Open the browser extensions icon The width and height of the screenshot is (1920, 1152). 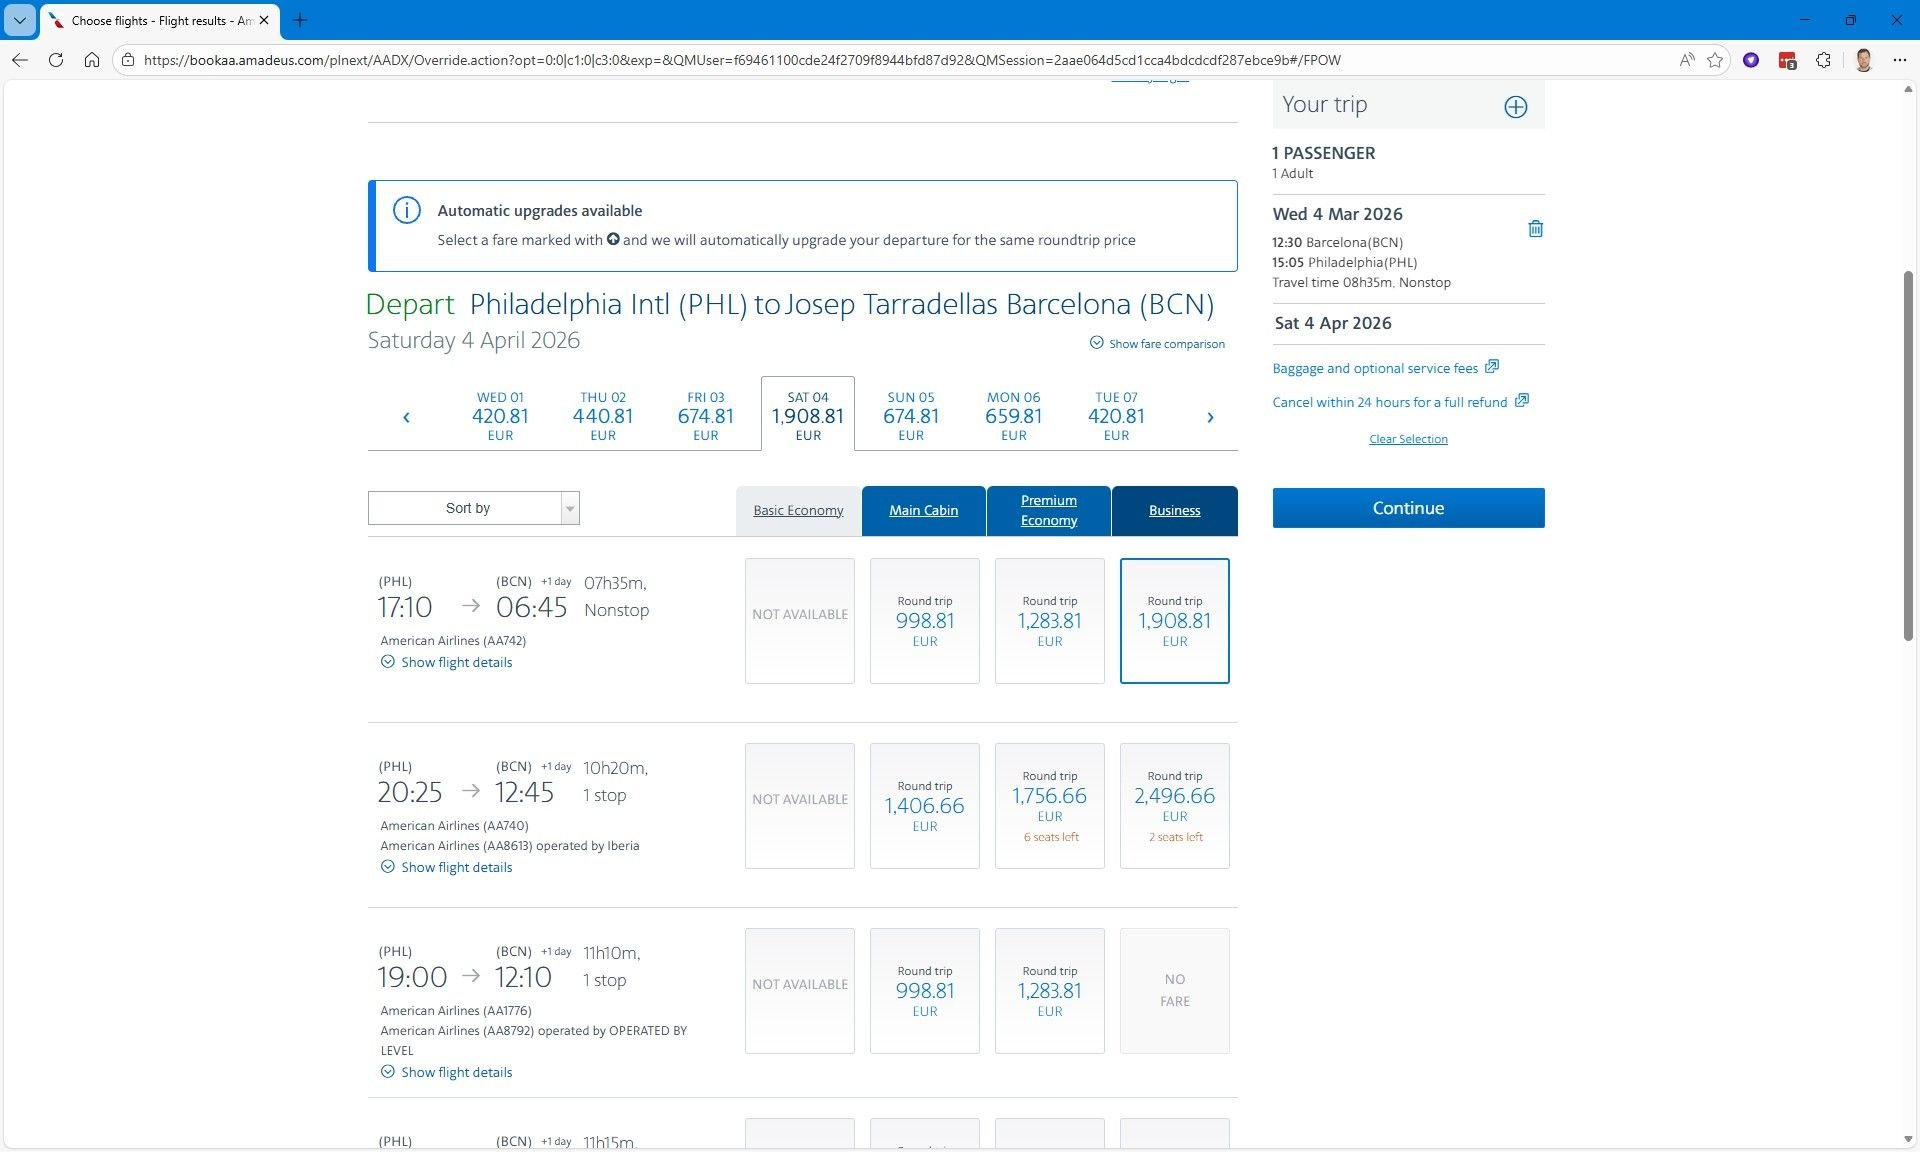click(1823, 60)
